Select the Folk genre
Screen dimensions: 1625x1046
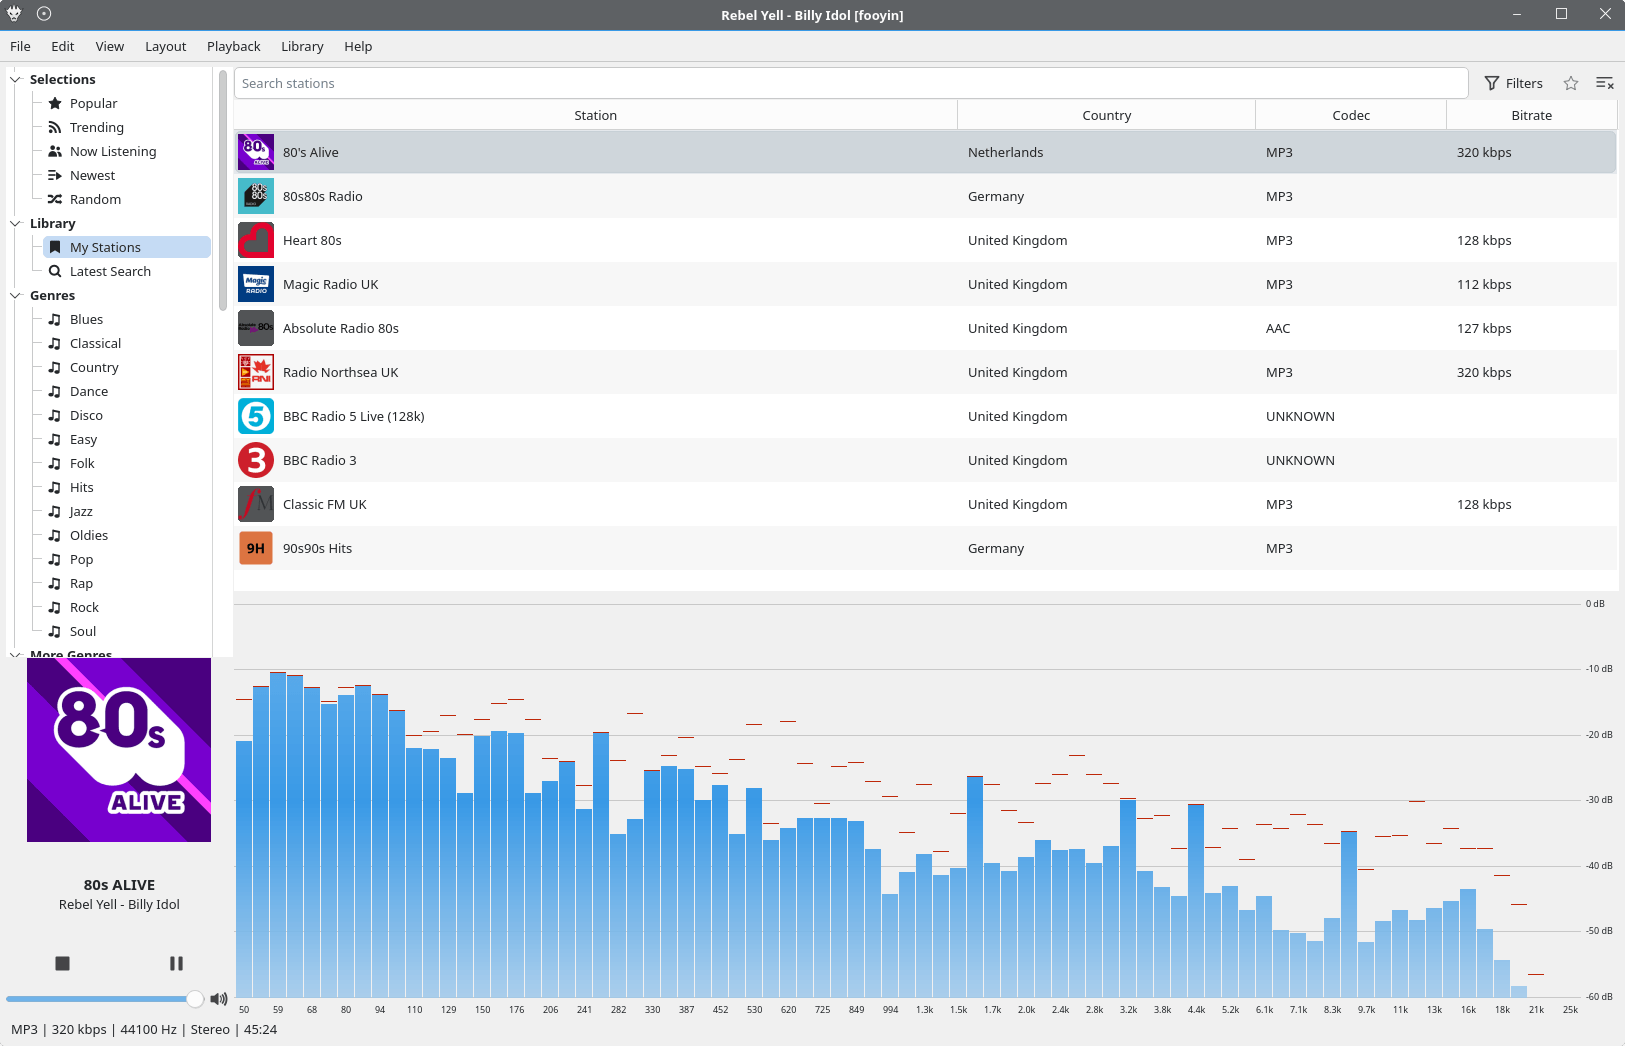pos(82,463)
